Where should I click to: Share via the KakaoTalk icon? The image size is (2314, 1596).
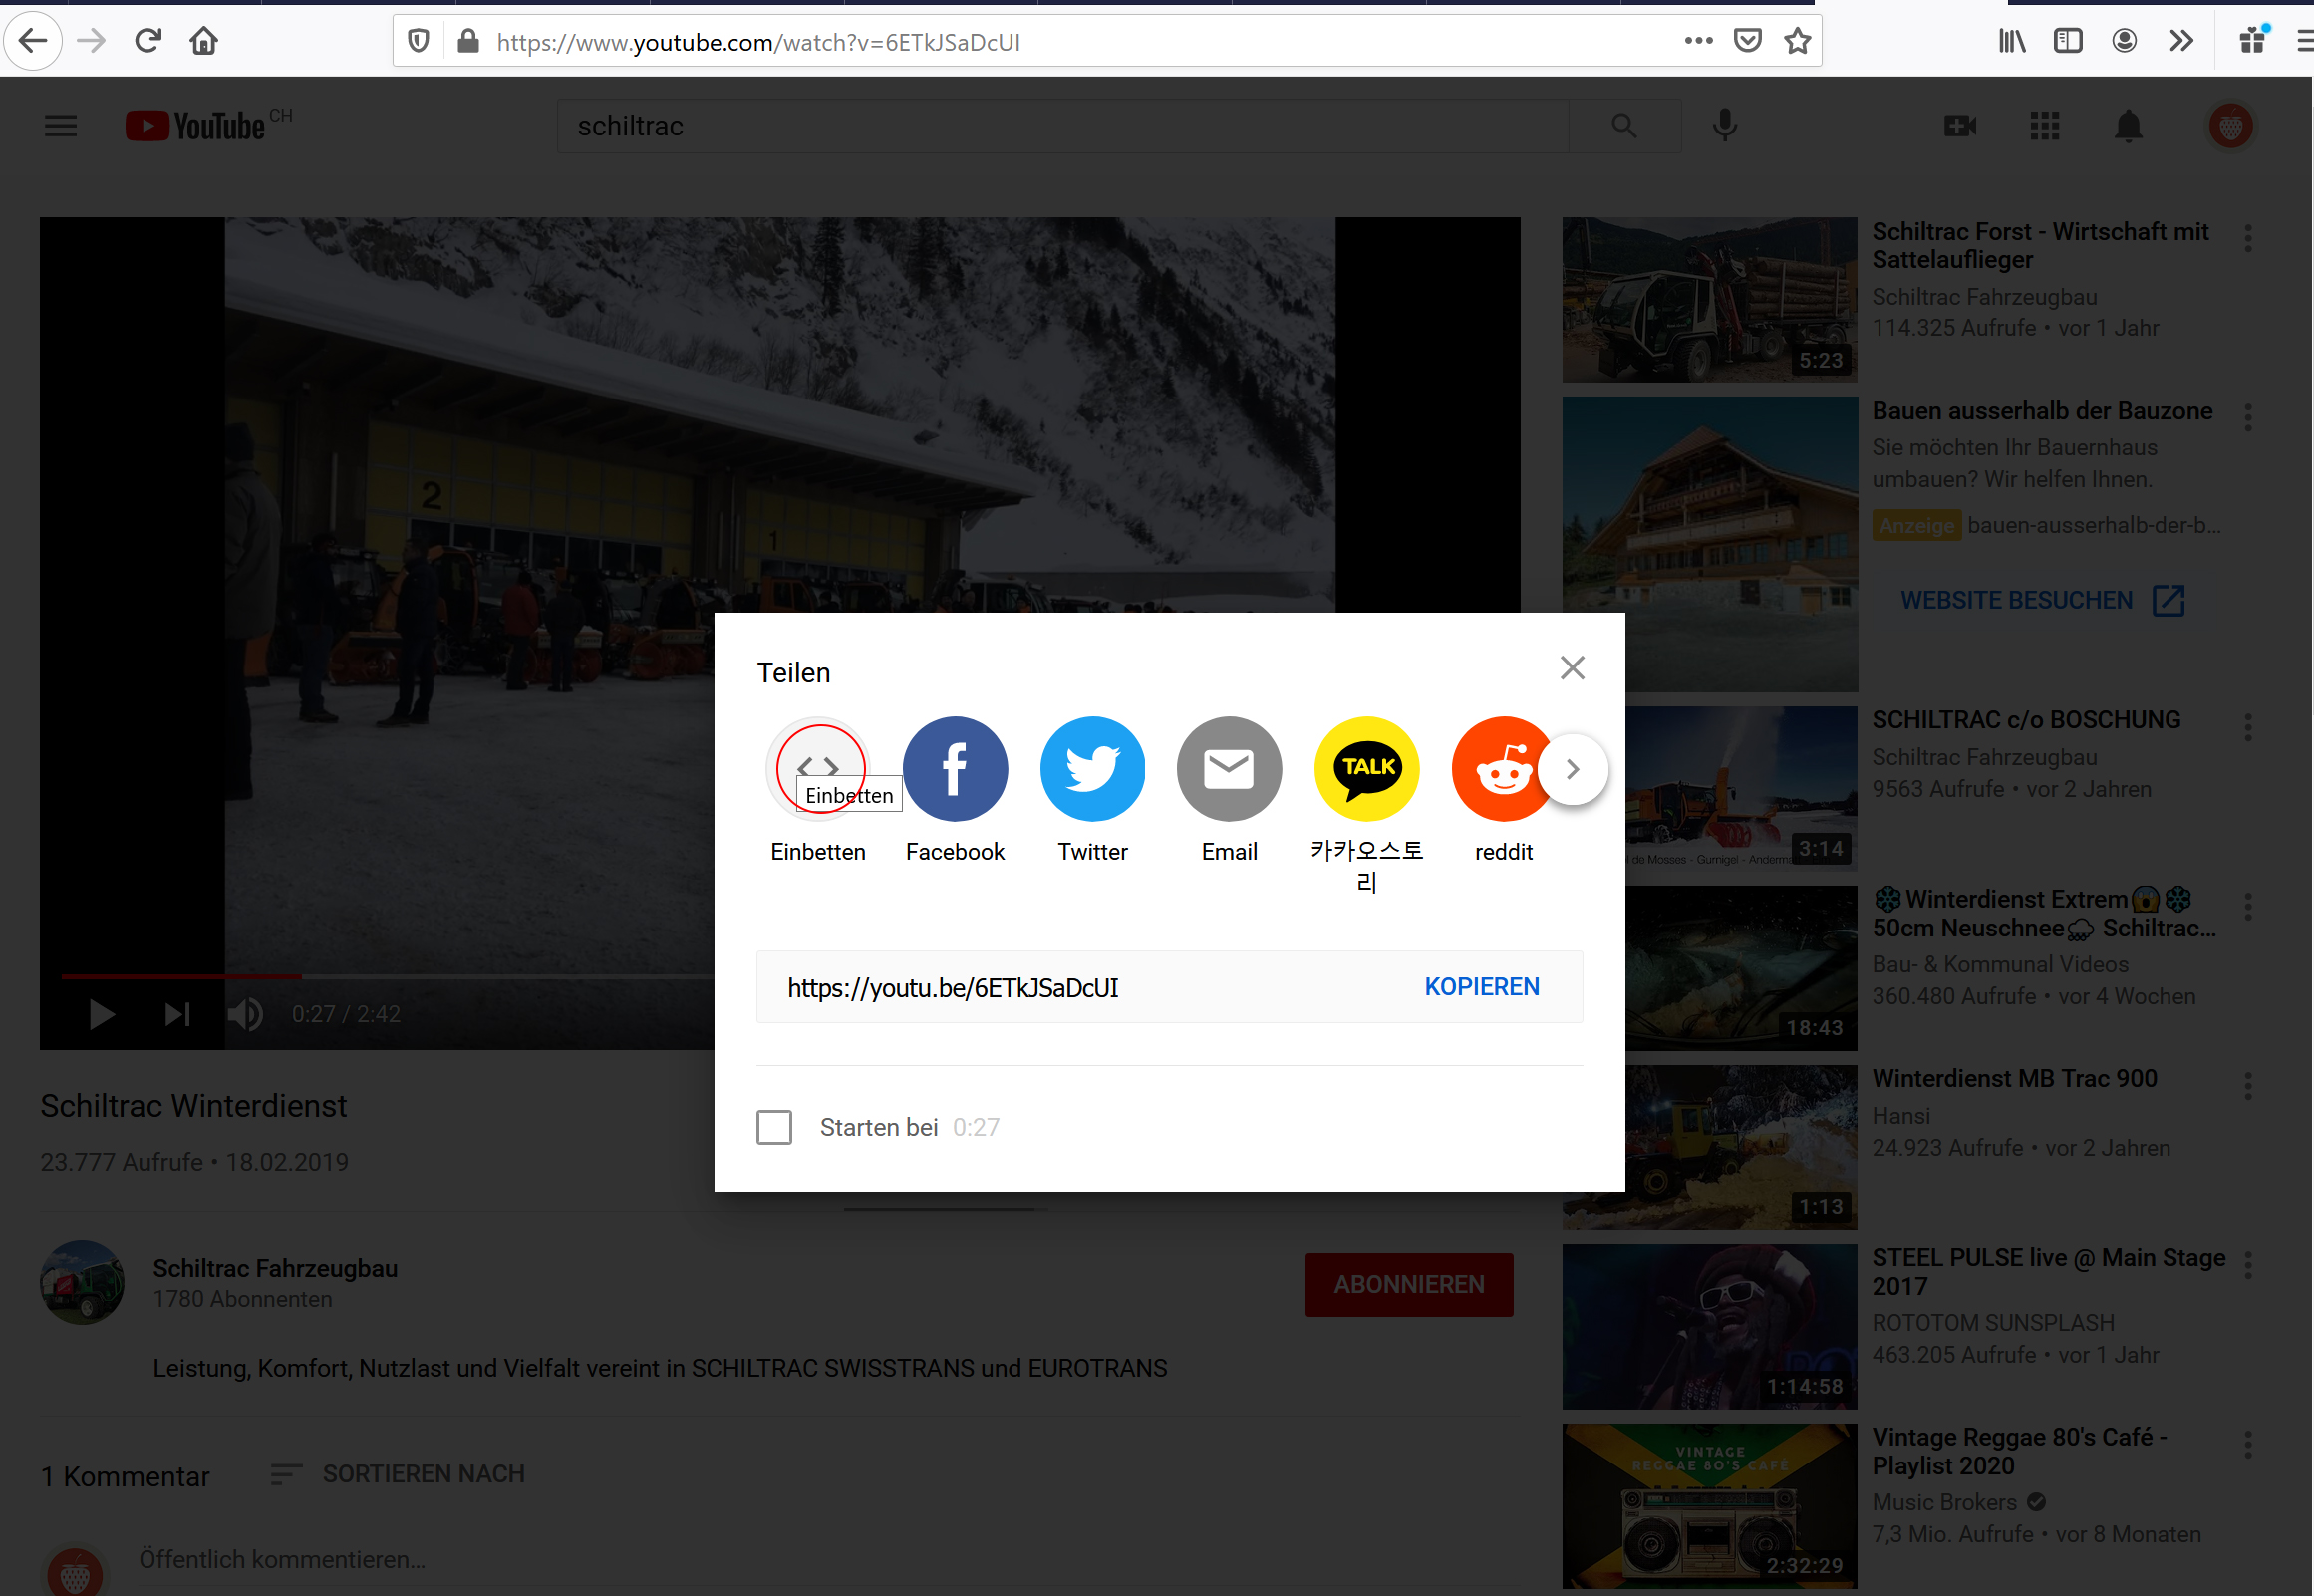pyautogui.click(x=1366, y=768)
